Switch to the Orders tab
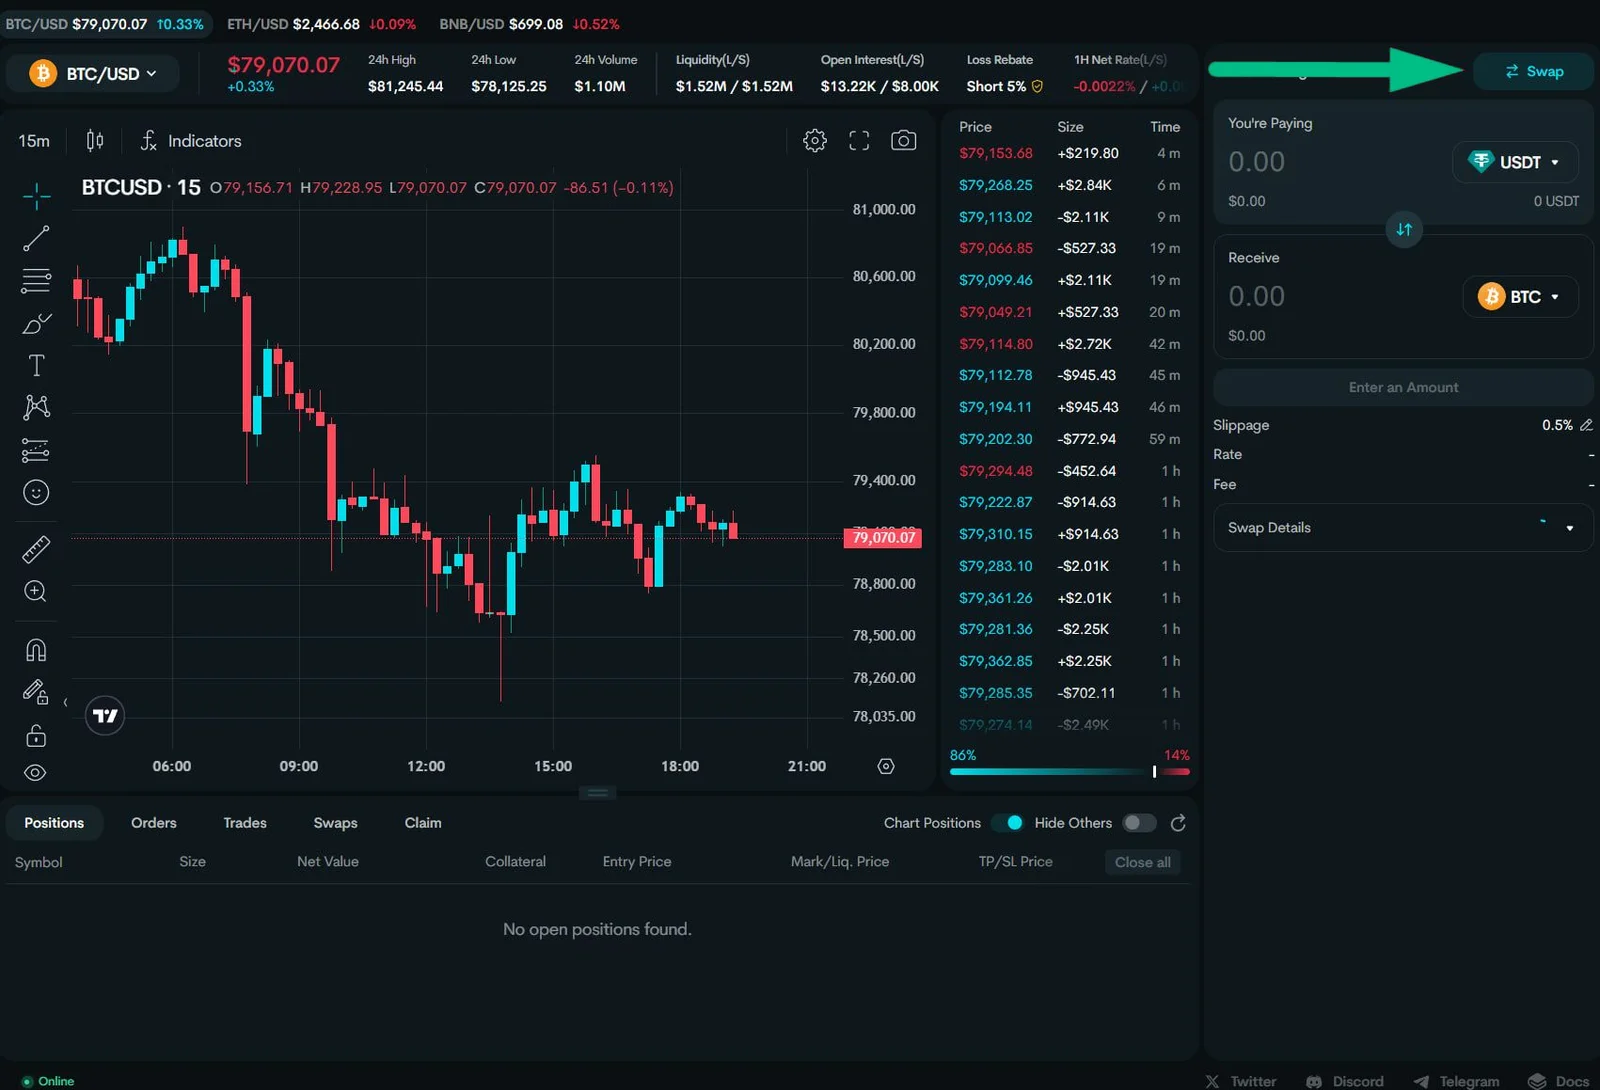1600x1090 pixels. click(x=154, y=823)
